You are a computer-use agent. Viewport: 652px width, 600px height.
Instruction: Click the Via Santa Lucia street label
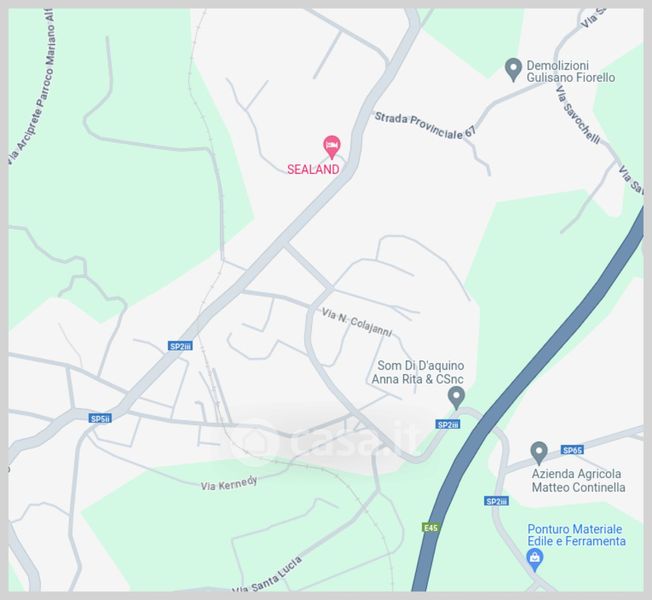pyautogui.click(x=267, y=576)
